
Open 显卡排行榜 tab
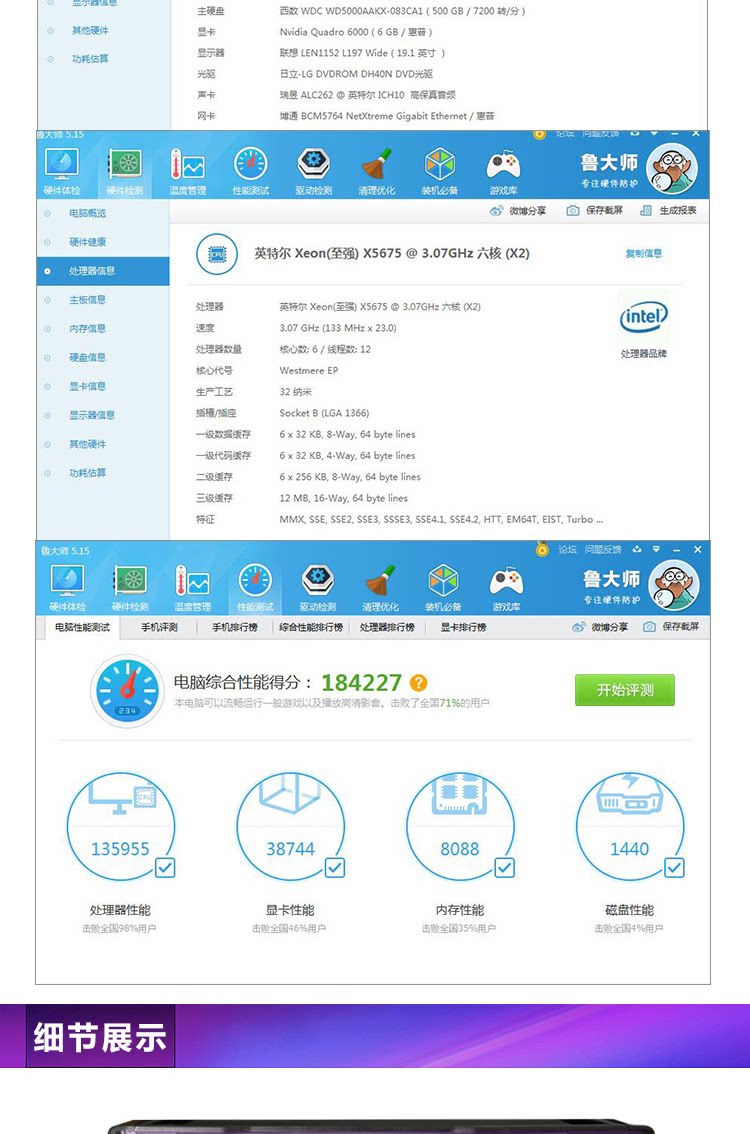point(464,627)
